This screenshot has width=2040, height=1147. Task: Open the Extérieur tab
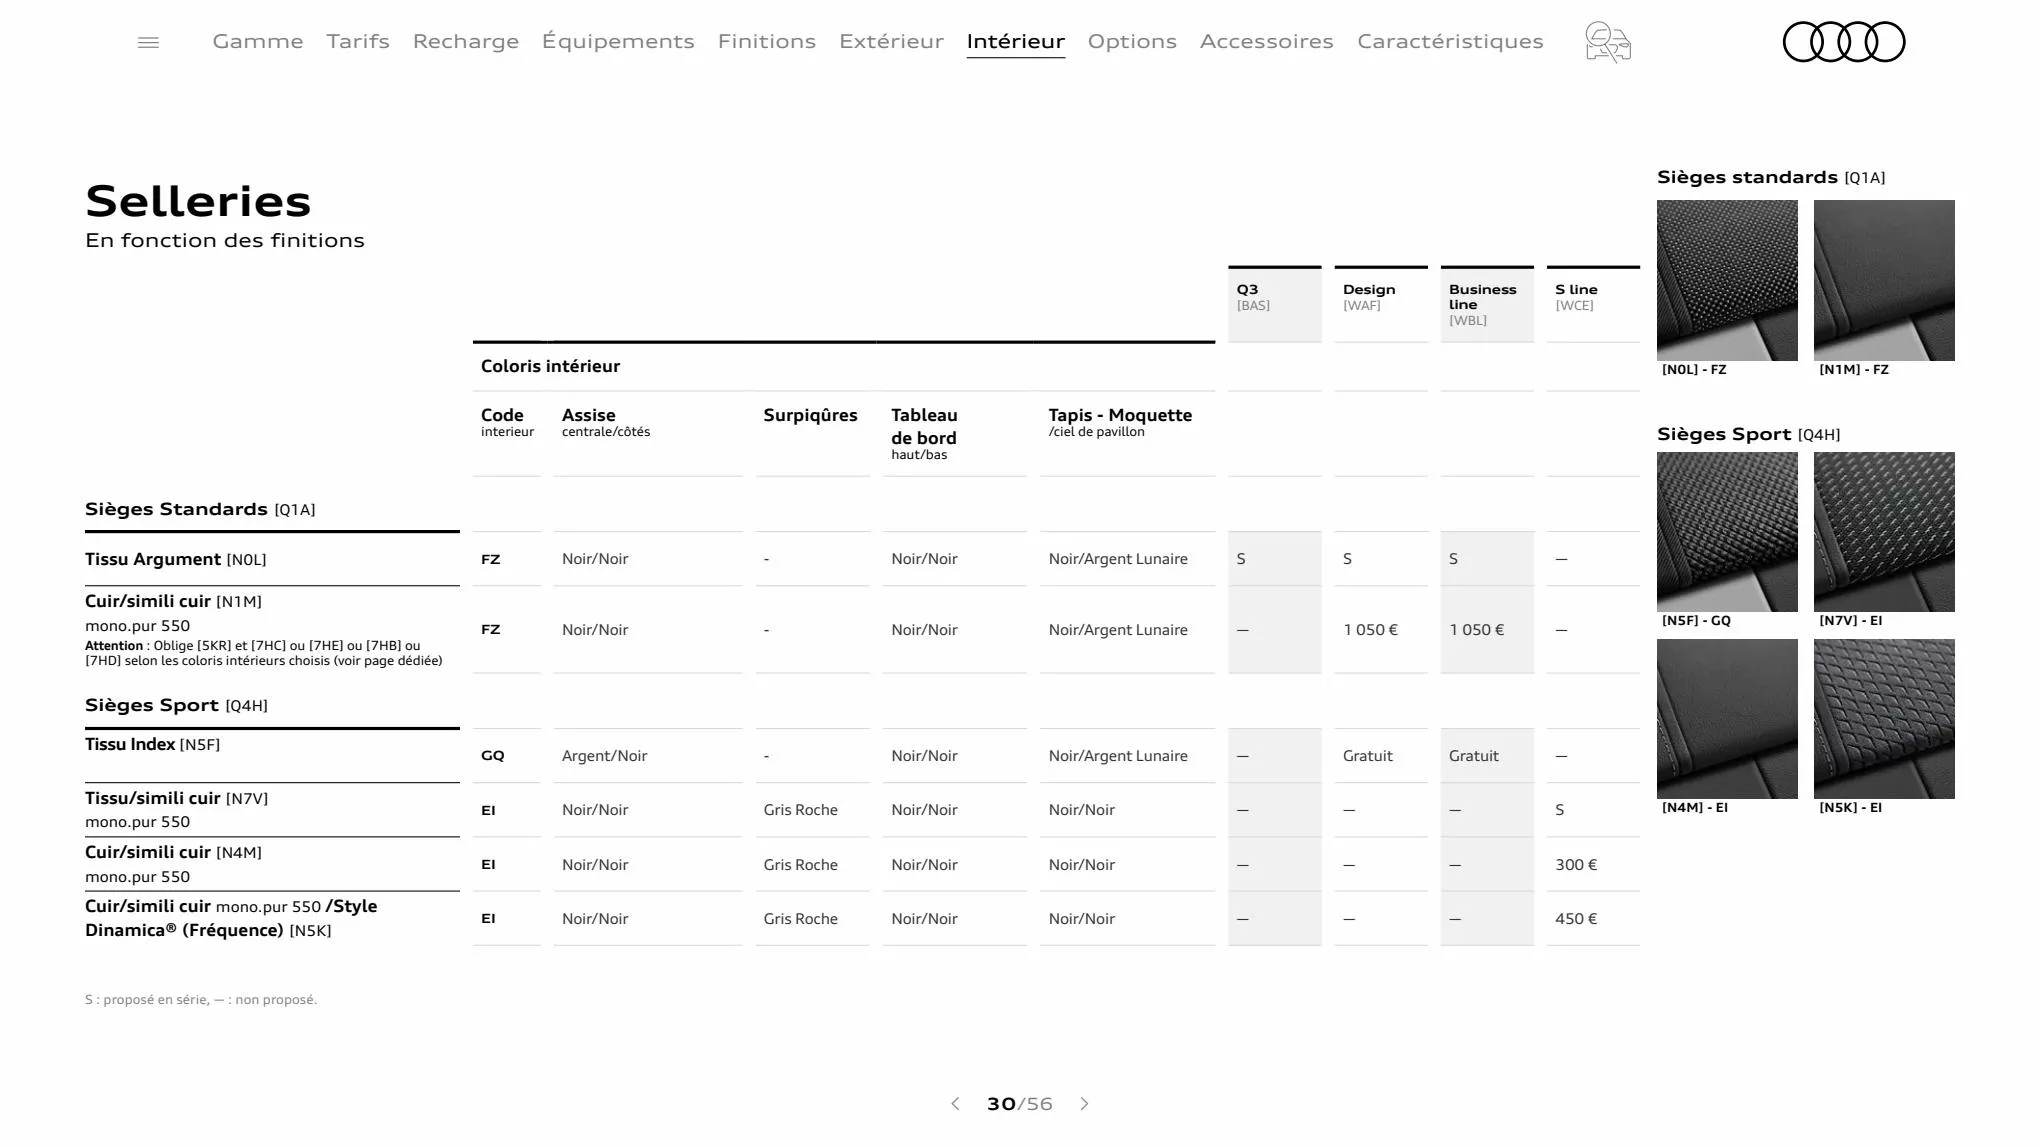coord(891,41)
